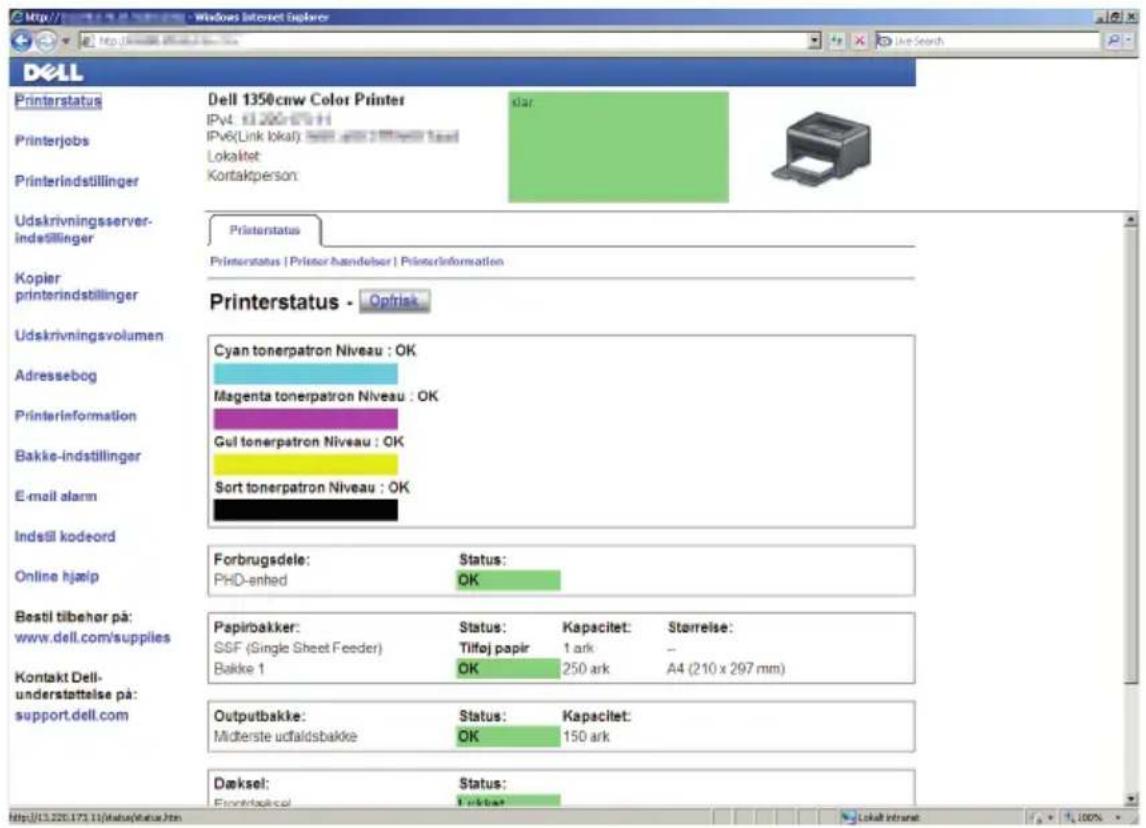Click the 'A4 (210 x 297 mm)' size

726,669
